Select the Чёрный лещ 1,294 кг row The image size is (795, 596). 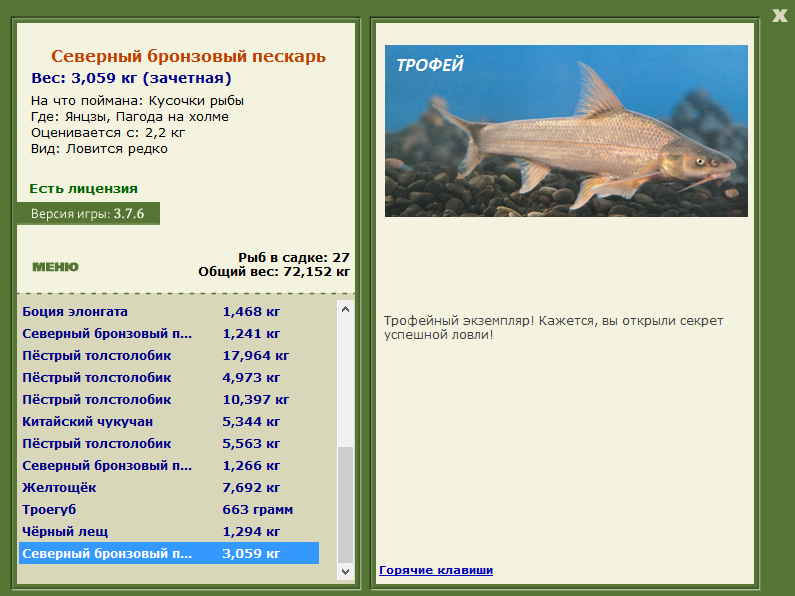pyautogui.click(x=169, y=532)
